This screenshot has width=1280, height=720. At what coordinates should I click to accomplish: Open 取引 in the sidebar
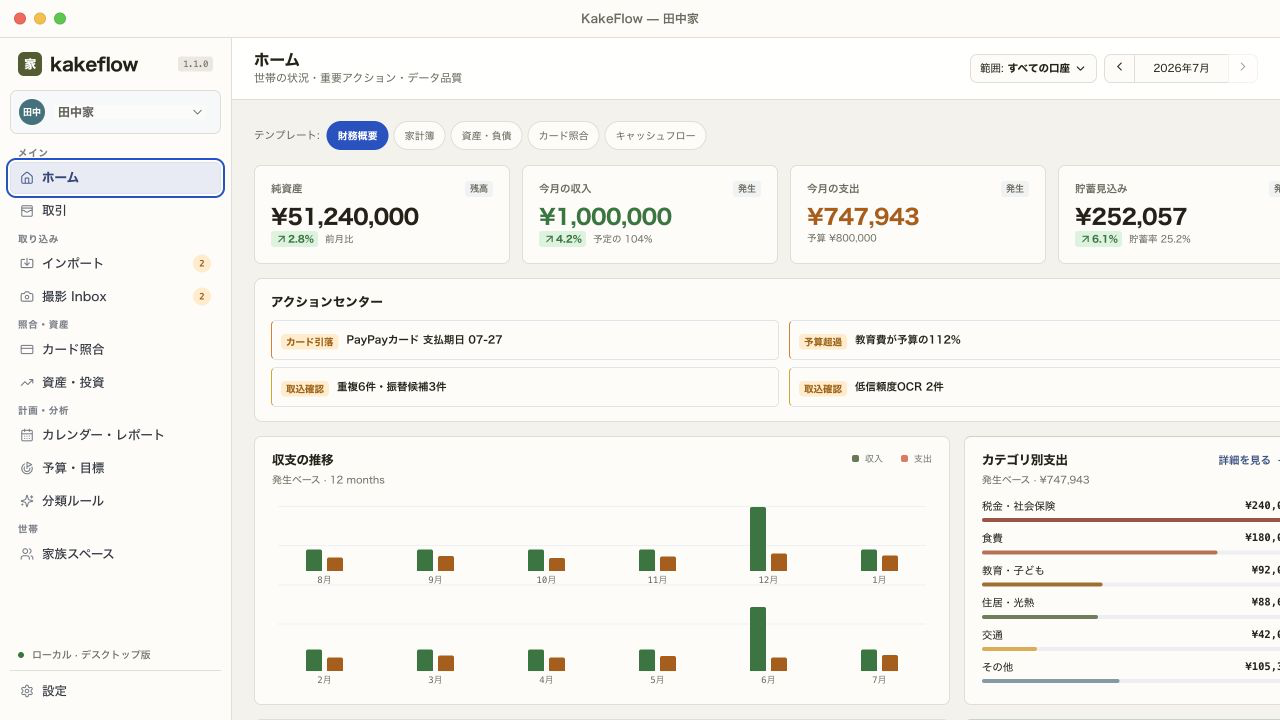point(115,211)
